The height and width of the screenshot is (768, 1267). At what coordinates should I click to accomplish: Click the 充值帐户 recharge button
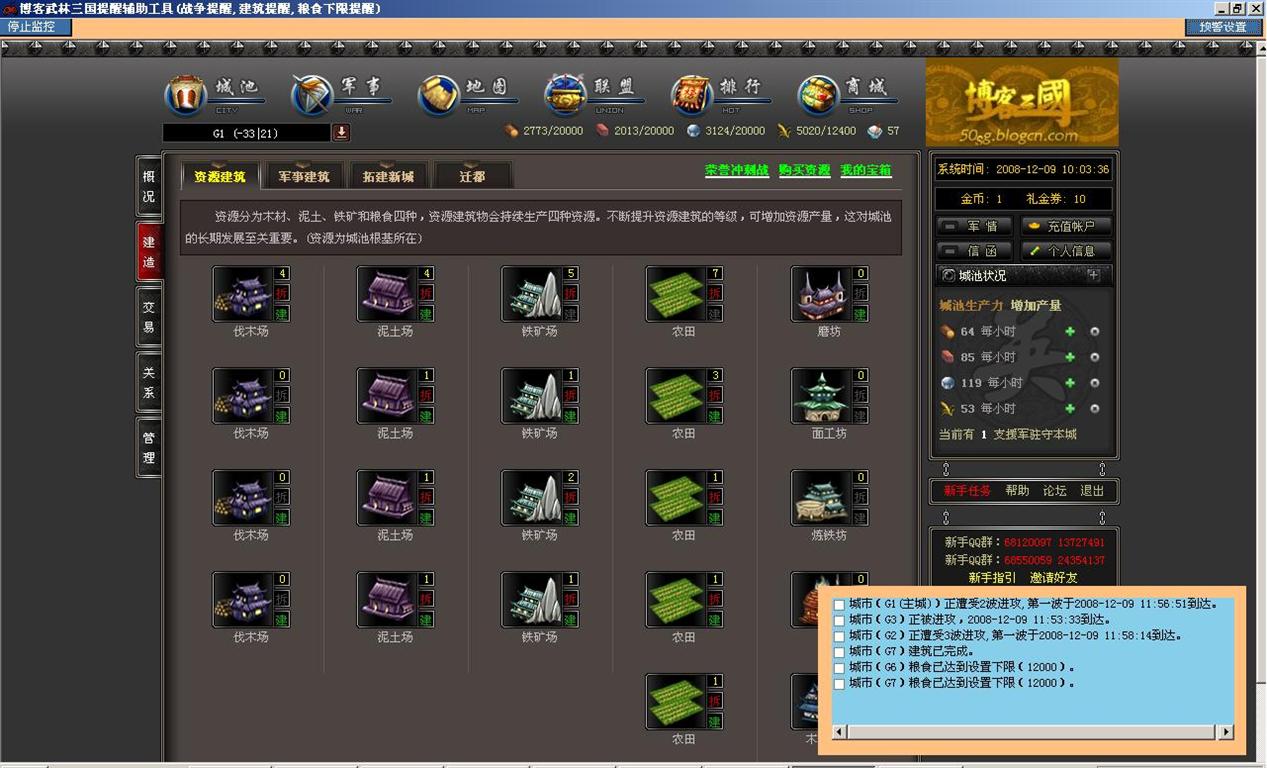[x=1066, y=226]
